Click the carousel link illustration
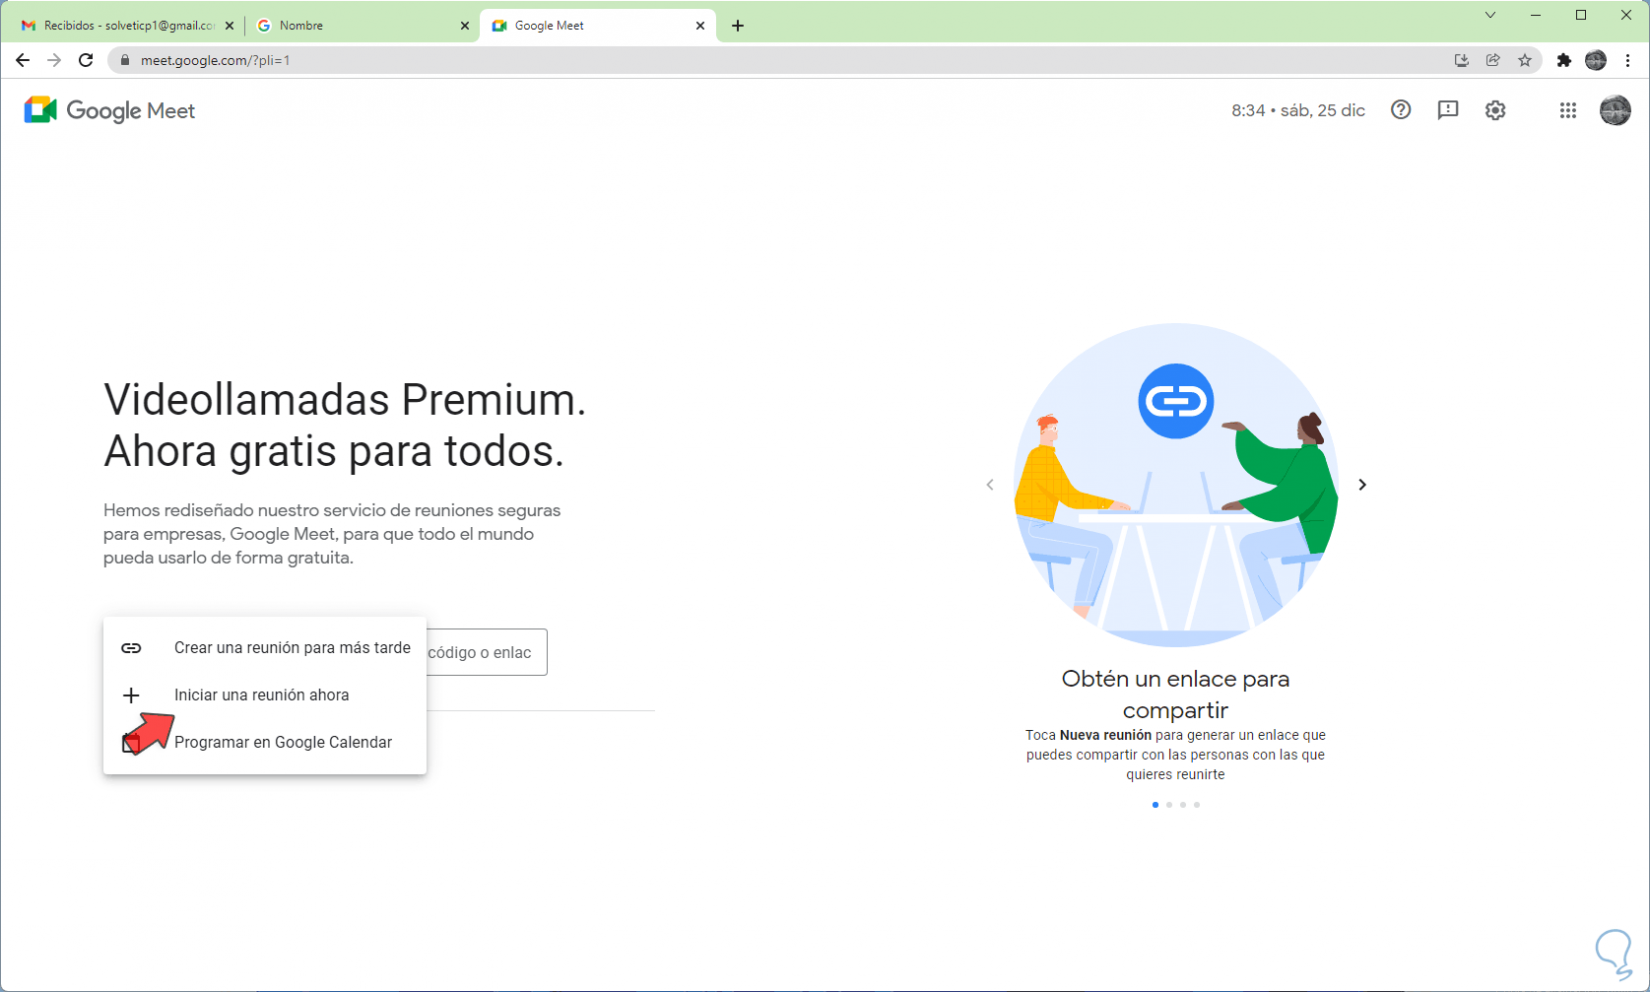Viewport: 1650px width, 992px height. click(1176, 485)
